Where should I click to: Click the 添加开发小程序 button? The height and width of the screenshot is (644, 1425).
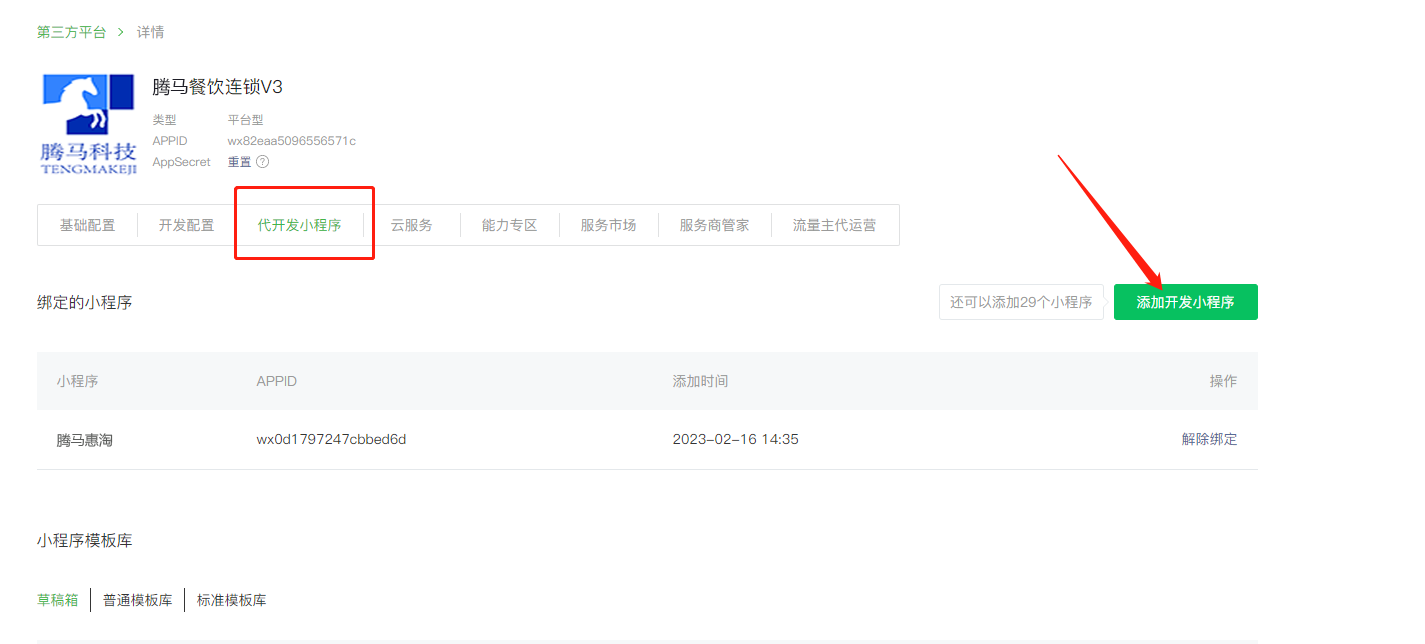1186,302
